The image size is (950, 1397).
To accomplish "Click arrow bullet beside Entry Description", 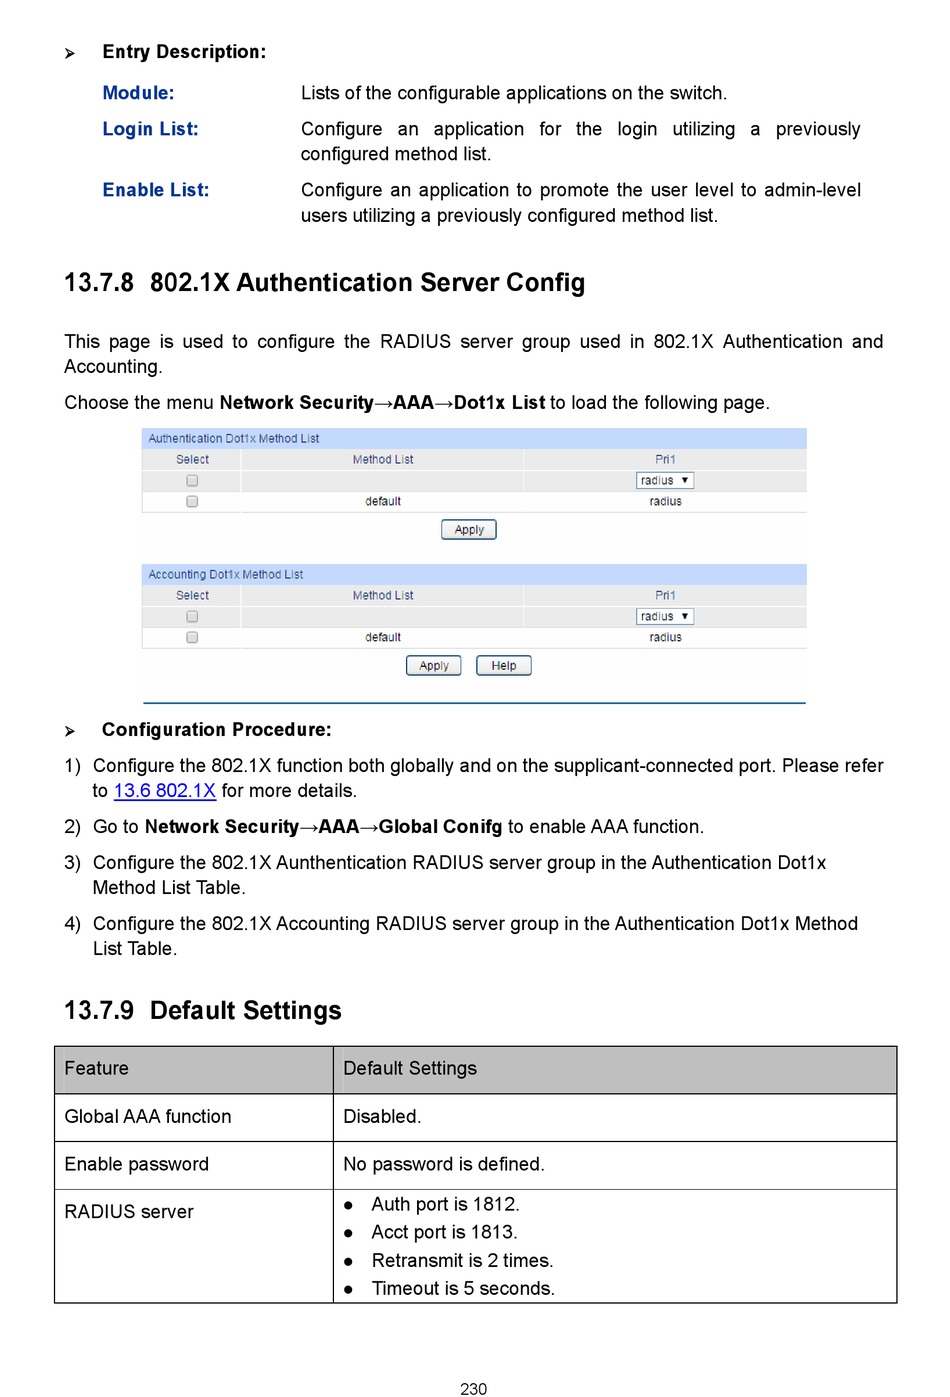I will click(x=70, y=54).
